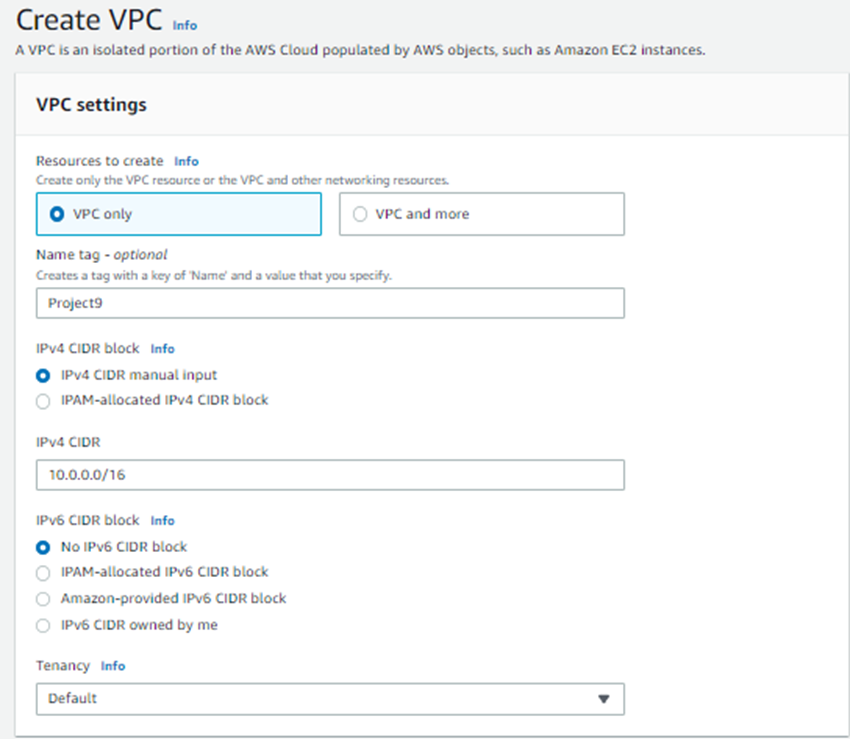Select the VPC only radio button
The image size is (850, 739).
57,214
